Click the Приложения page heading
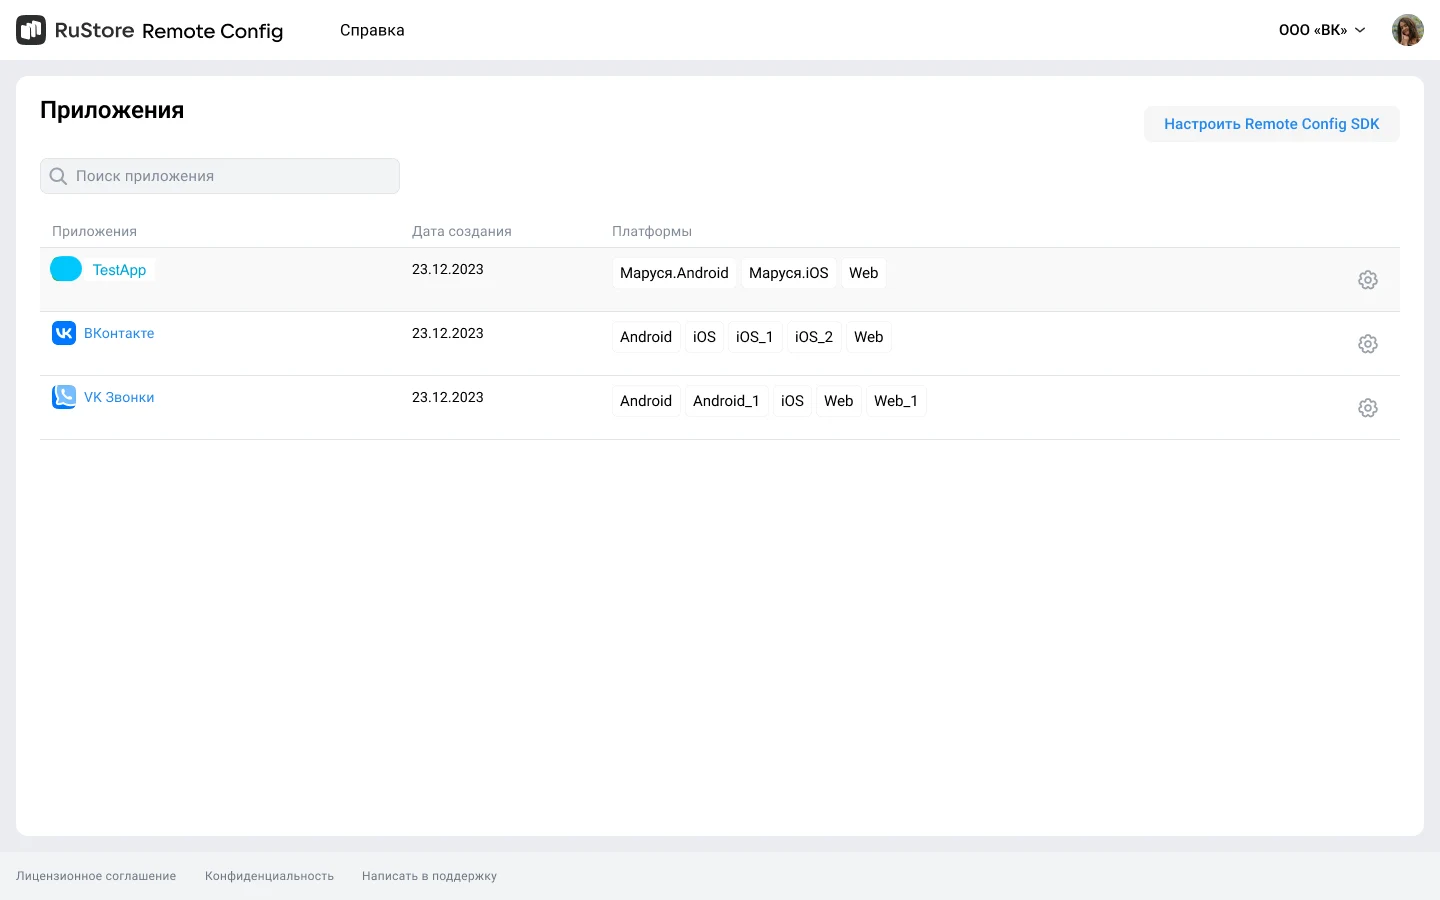 point(112,110)
